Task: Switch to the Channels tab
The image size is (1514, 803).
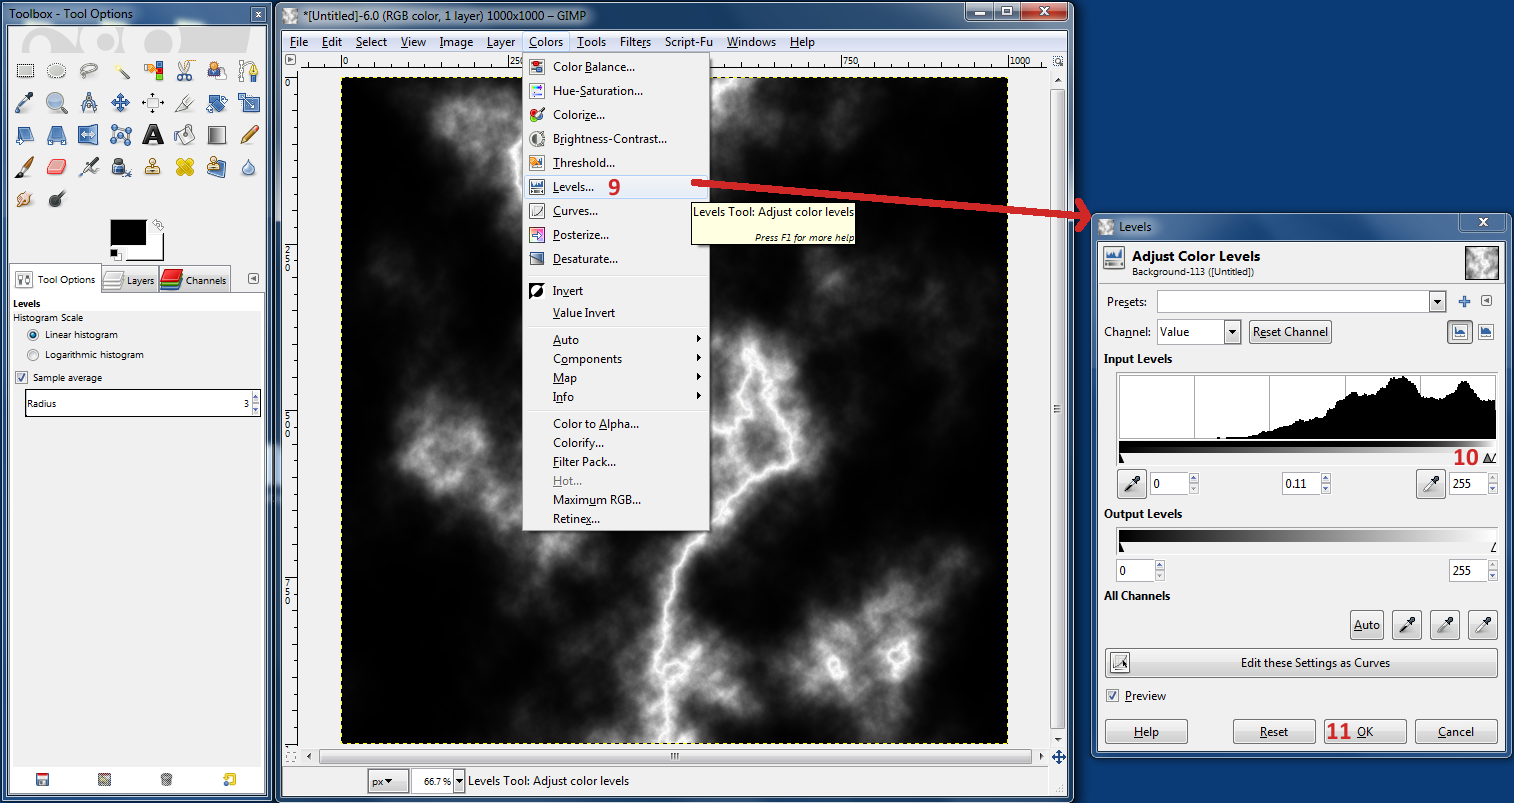Action: tap(194, 280)
